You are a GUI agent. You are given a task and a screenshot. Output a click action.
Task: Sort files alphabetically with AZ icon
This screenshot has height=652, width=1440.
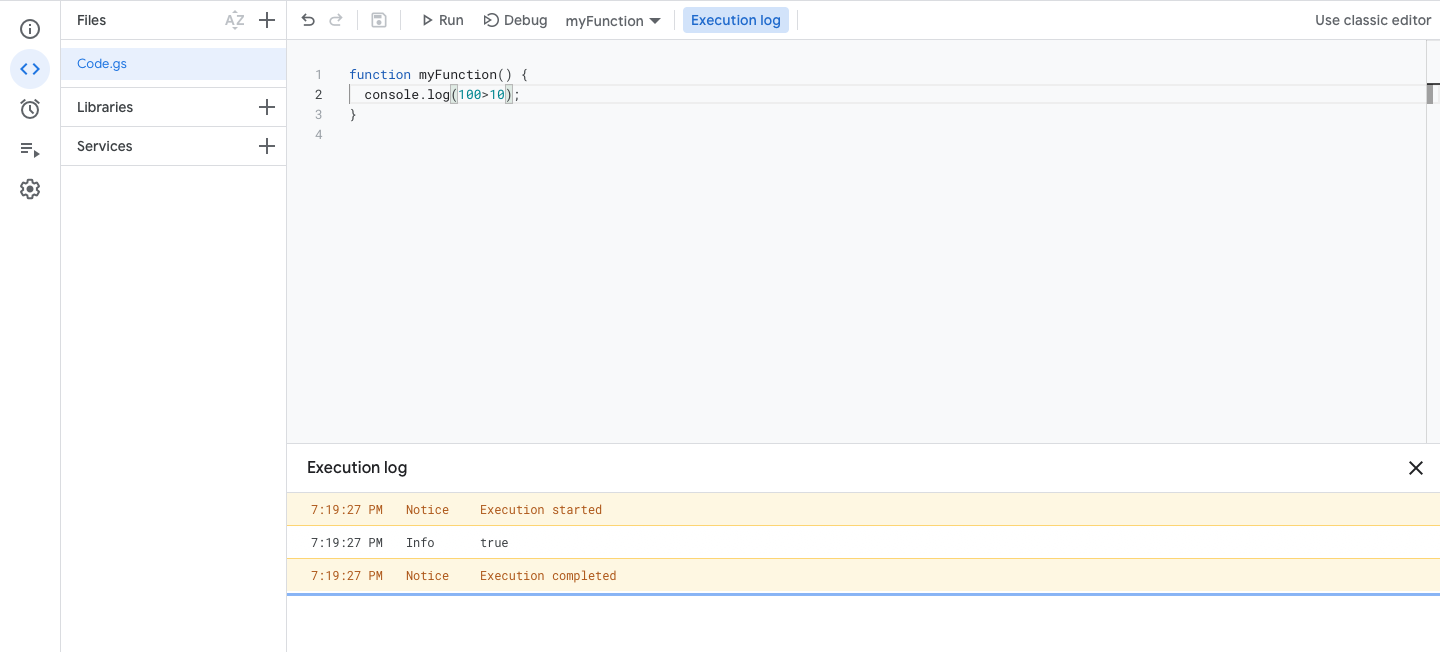[x=235, y=20]
